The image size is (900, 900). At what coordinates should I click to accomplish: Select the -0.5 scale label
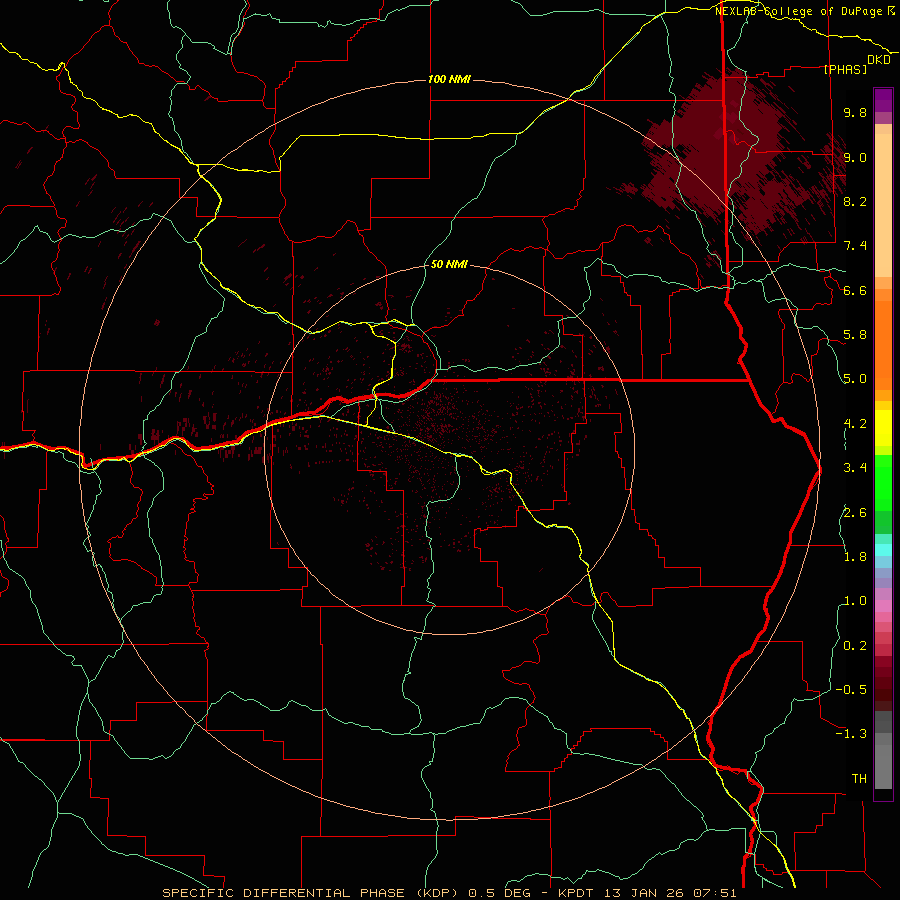pyautogui.click(x=851, y=690)
